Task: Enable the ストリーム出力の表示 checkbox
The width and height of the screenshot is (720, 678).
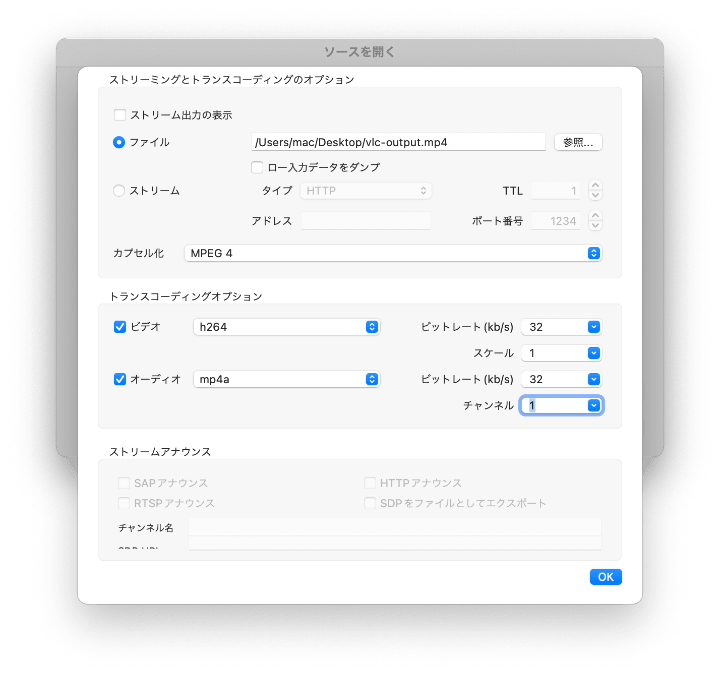Action: click(x=120, y=115)
